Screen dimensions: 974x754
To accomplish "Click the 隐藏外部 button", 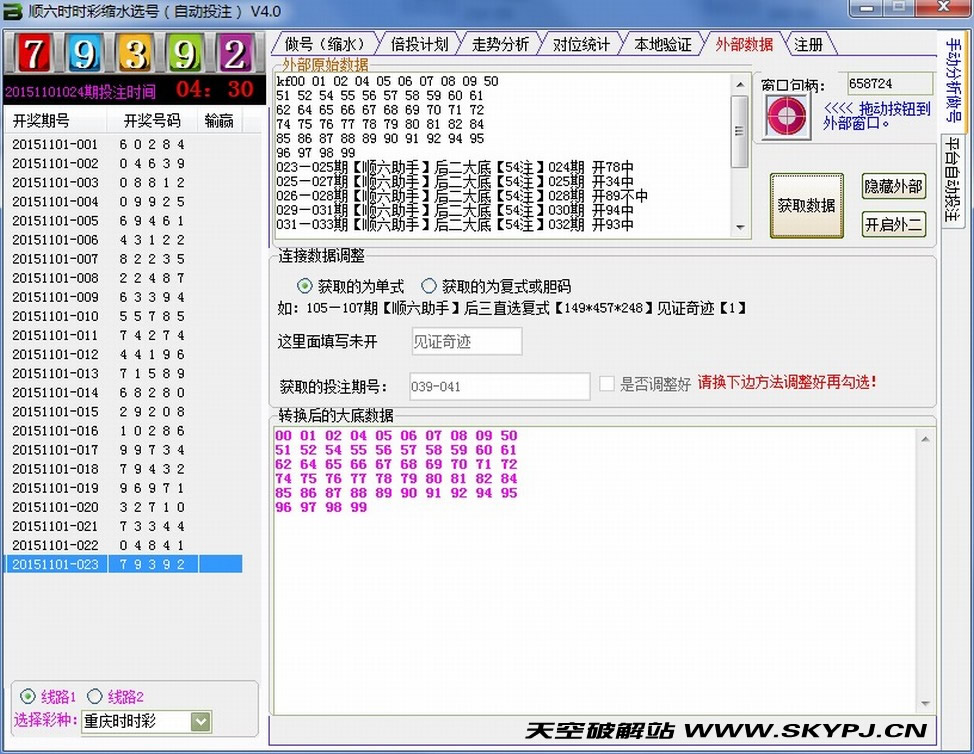I will point(893,187).
